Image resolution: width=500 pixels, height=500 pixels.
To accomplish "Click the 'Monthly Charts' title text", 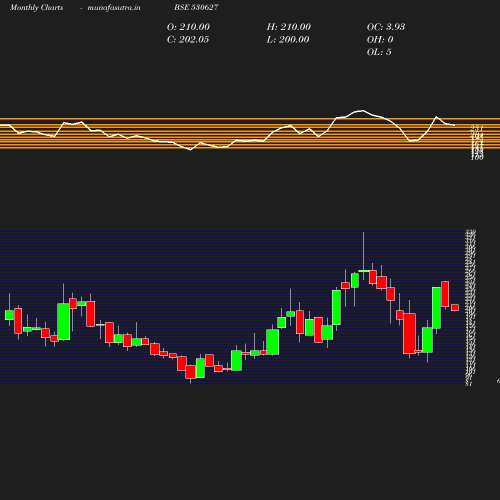I will pyautogui.click(x=37, y=7).
